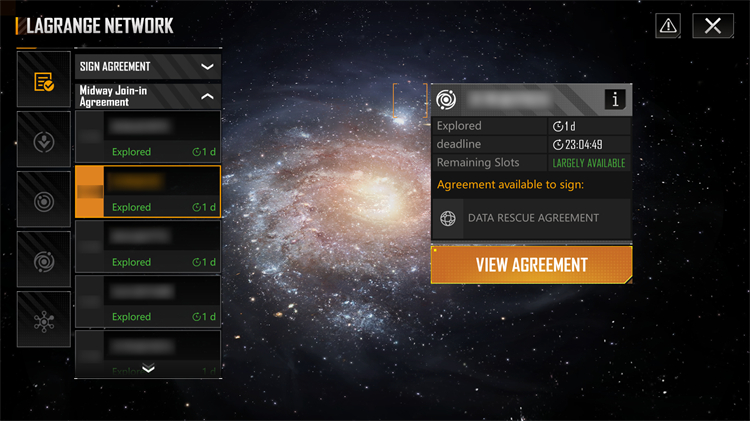This screenshot has width=750, height=421.
Task: Select the highlighted orange Explored entry
Action: 148,192
